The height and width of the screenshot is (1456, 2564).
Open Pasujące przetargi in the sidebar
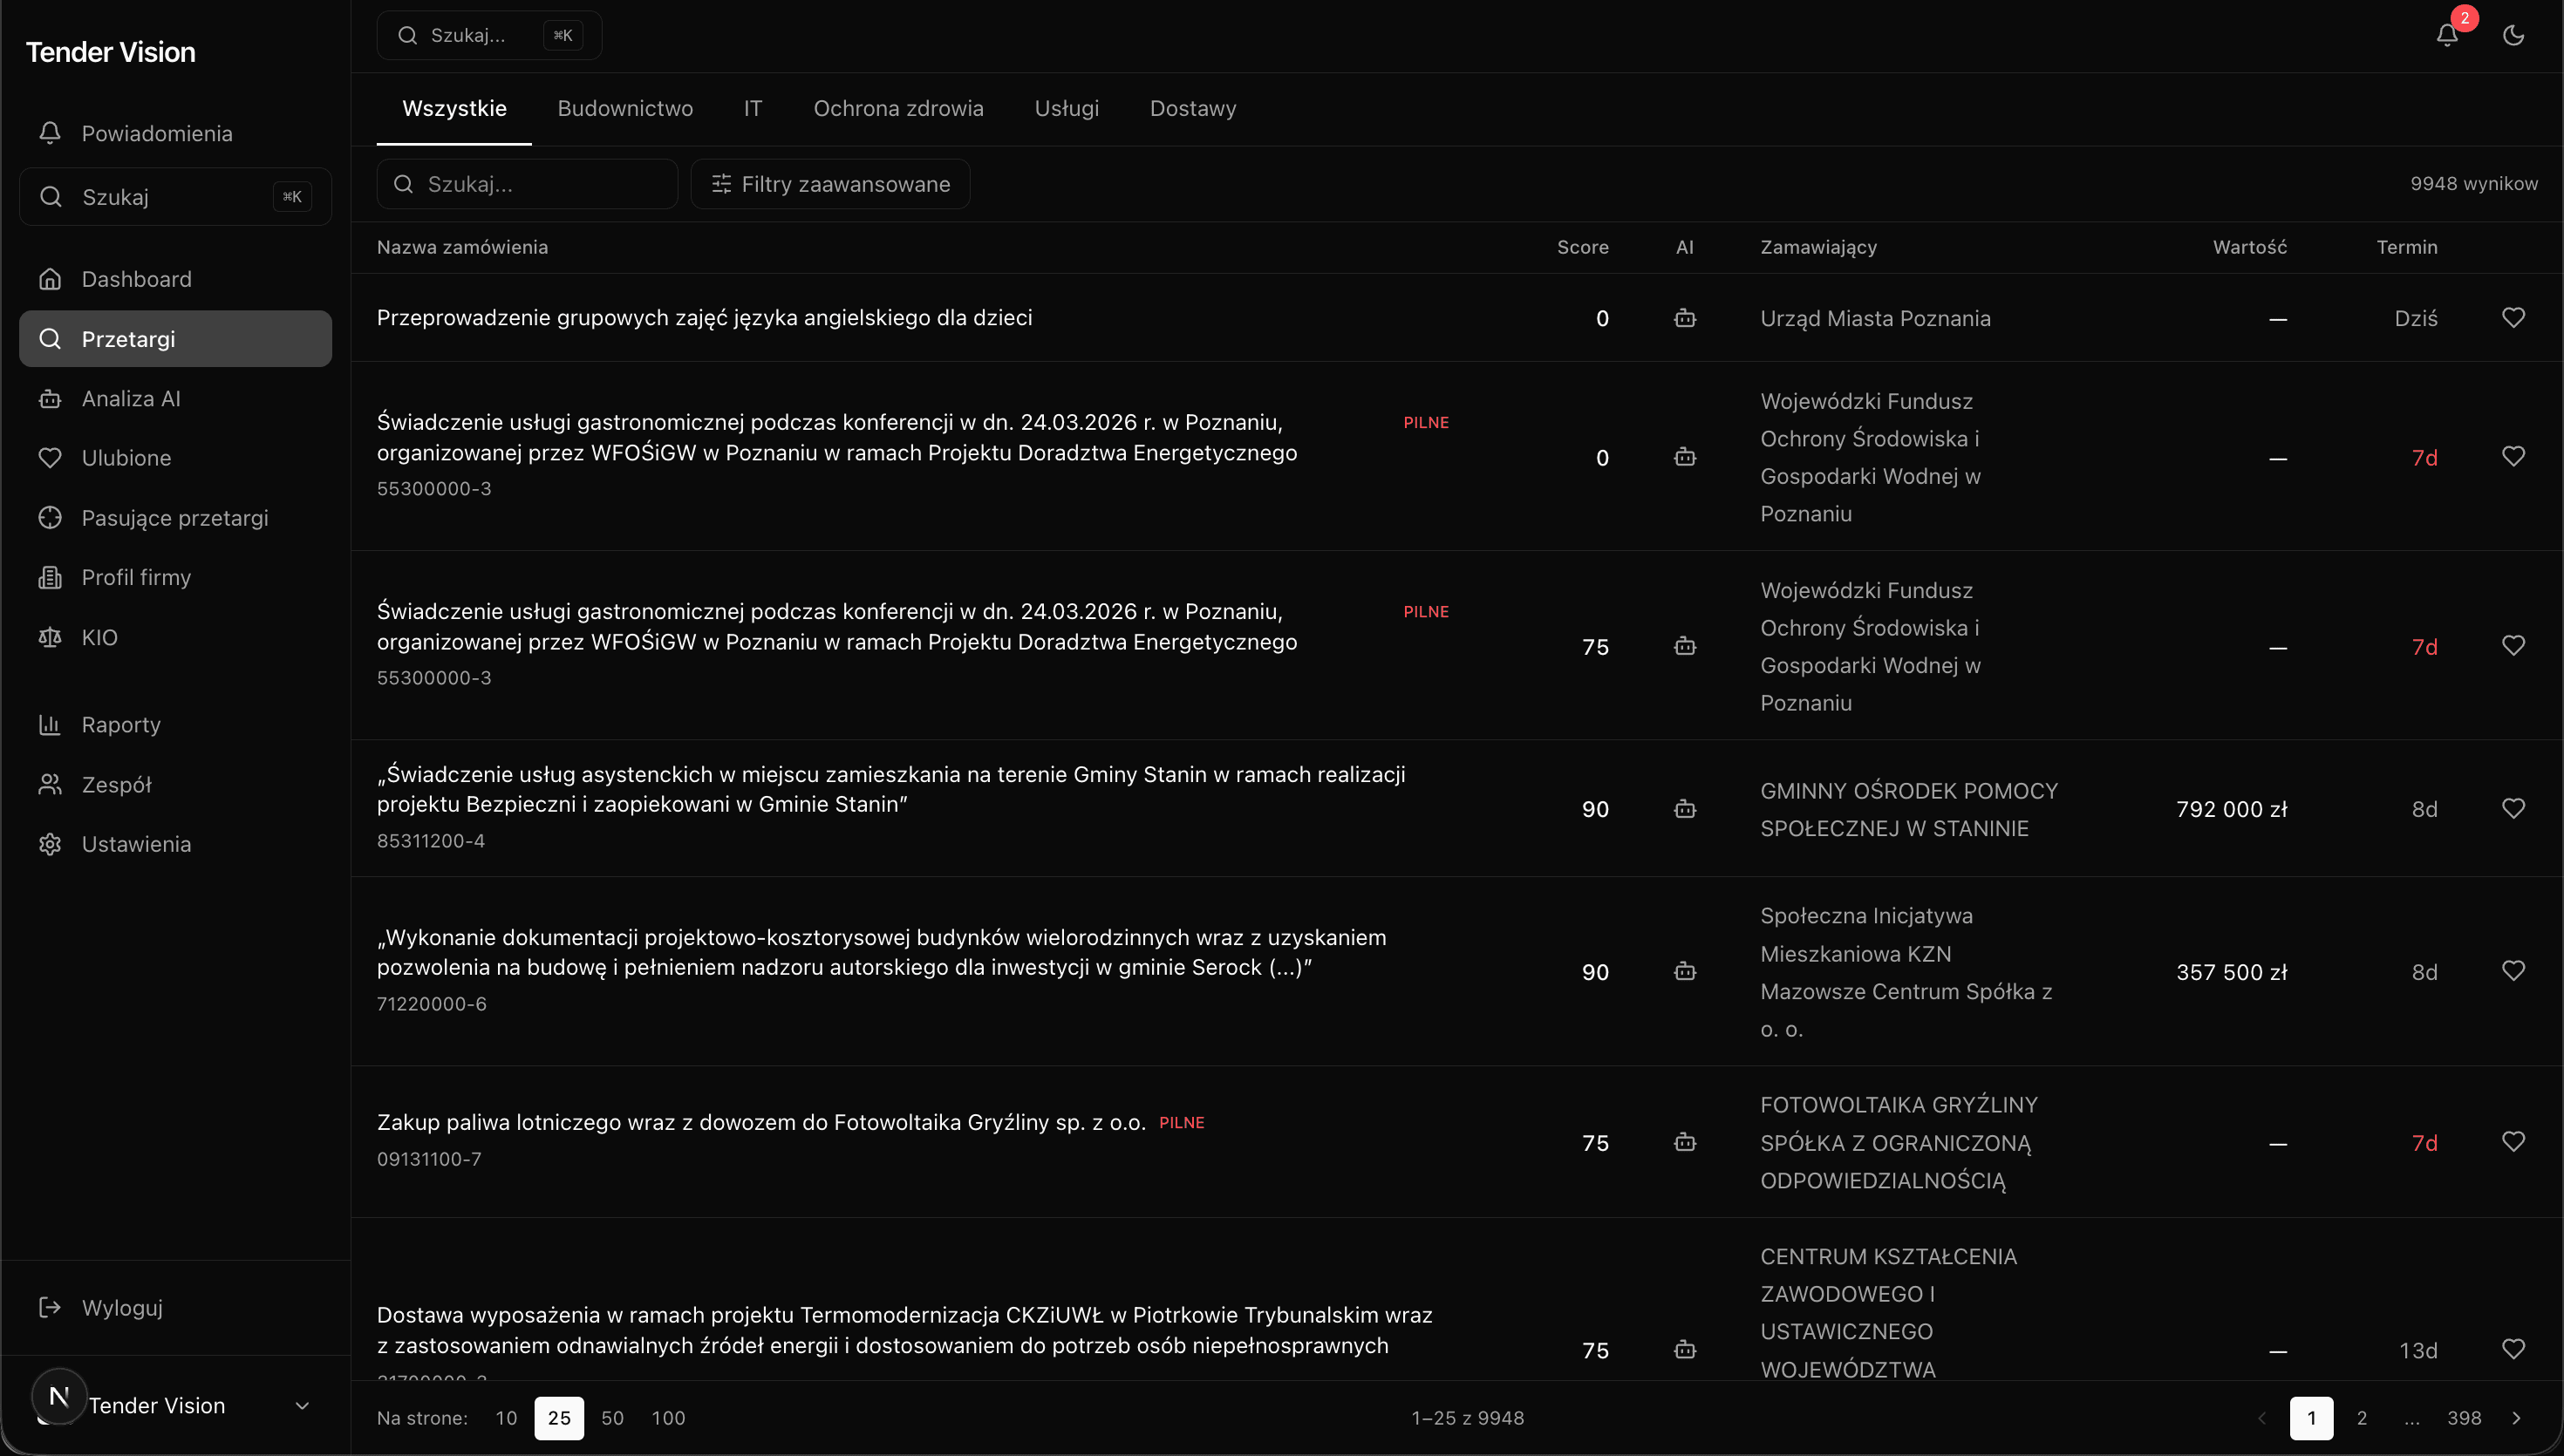175,518
